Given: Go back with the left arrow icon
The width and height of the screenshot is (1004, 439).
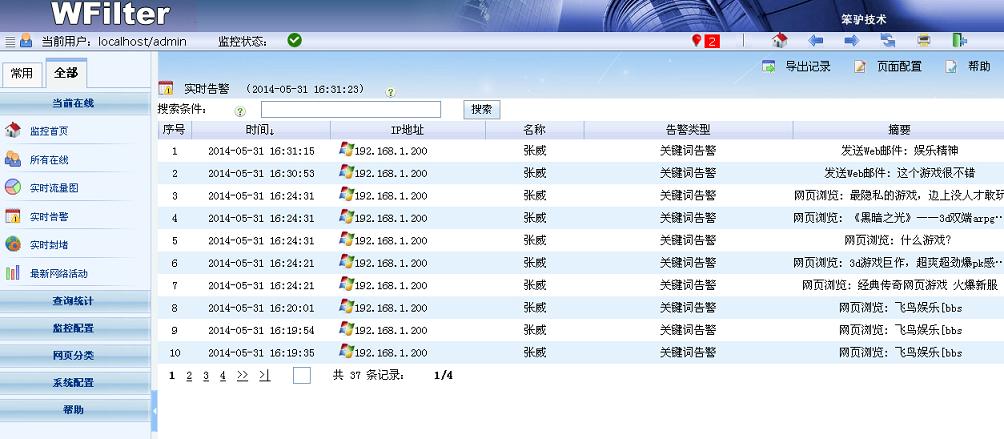Looking at the screenshot, I should 816,41.
